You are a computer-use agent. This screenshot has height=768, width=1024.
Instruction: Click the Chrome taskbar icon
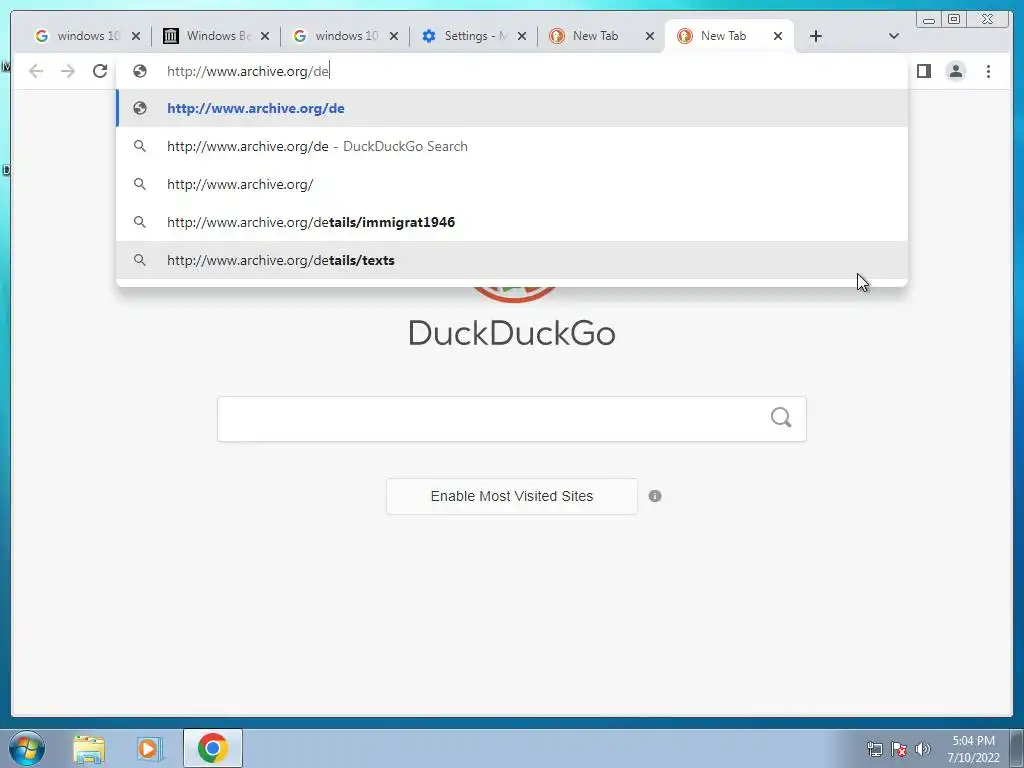[x=212, y=748]
